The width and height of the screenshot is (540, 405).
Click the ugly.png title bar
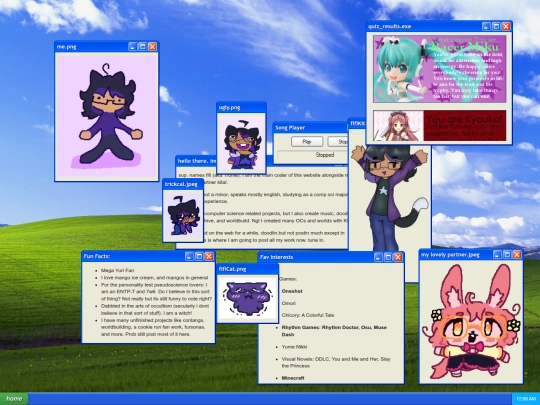click(241, 107)
